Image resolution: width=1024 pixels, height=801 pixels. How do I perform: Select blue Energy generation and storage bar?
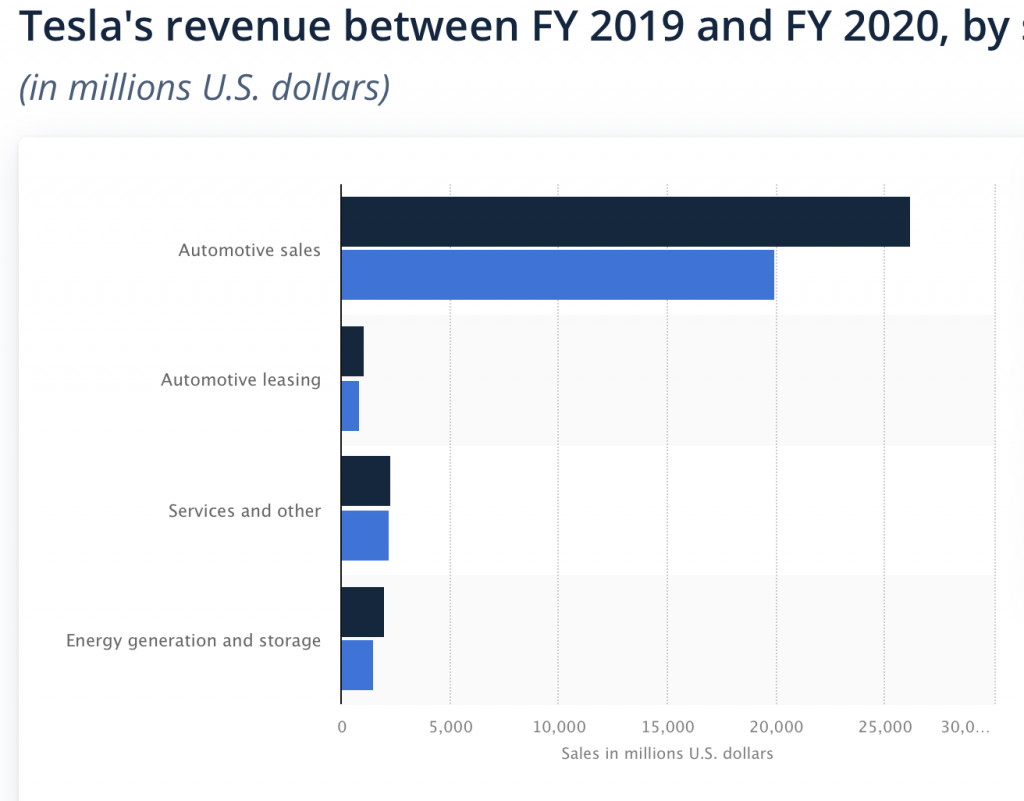click(x=357, y=665)
